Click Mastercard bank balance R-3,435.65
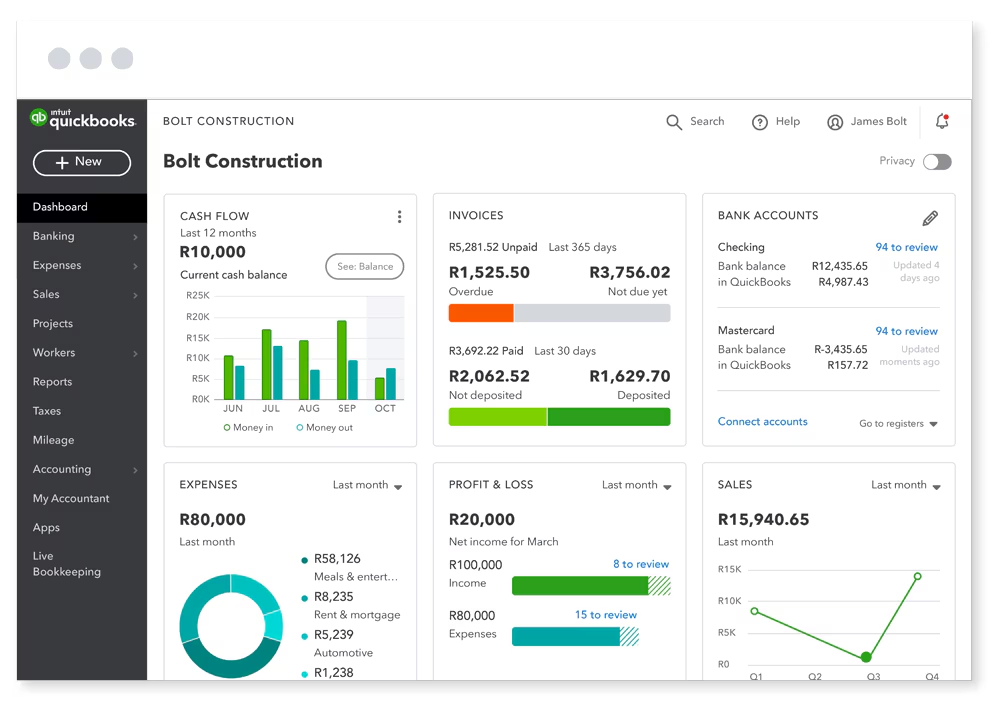The width and height of the screenshot is (1000, 705). [841, 349]
